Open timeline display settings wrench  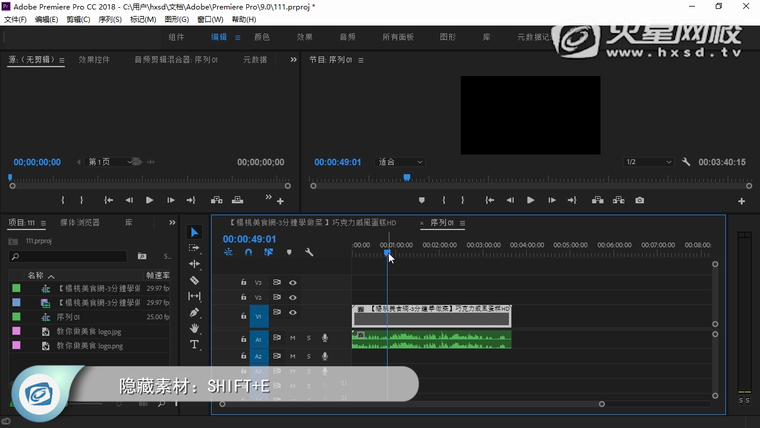tap(309, 253)
